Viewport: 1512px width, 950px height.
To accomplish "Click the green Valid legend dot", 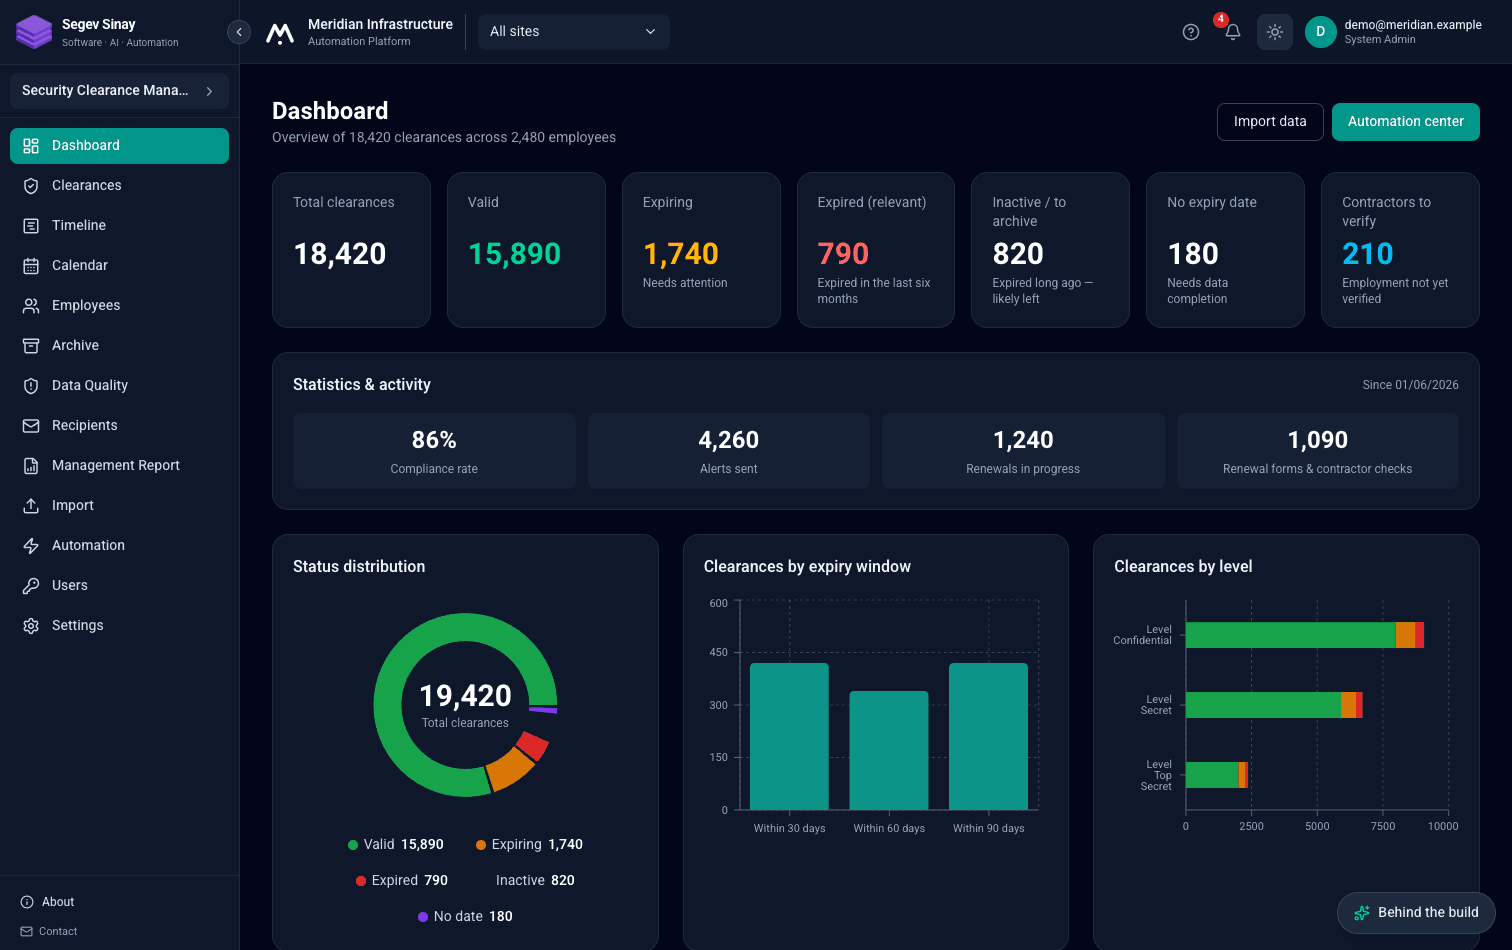I will 353,845.
